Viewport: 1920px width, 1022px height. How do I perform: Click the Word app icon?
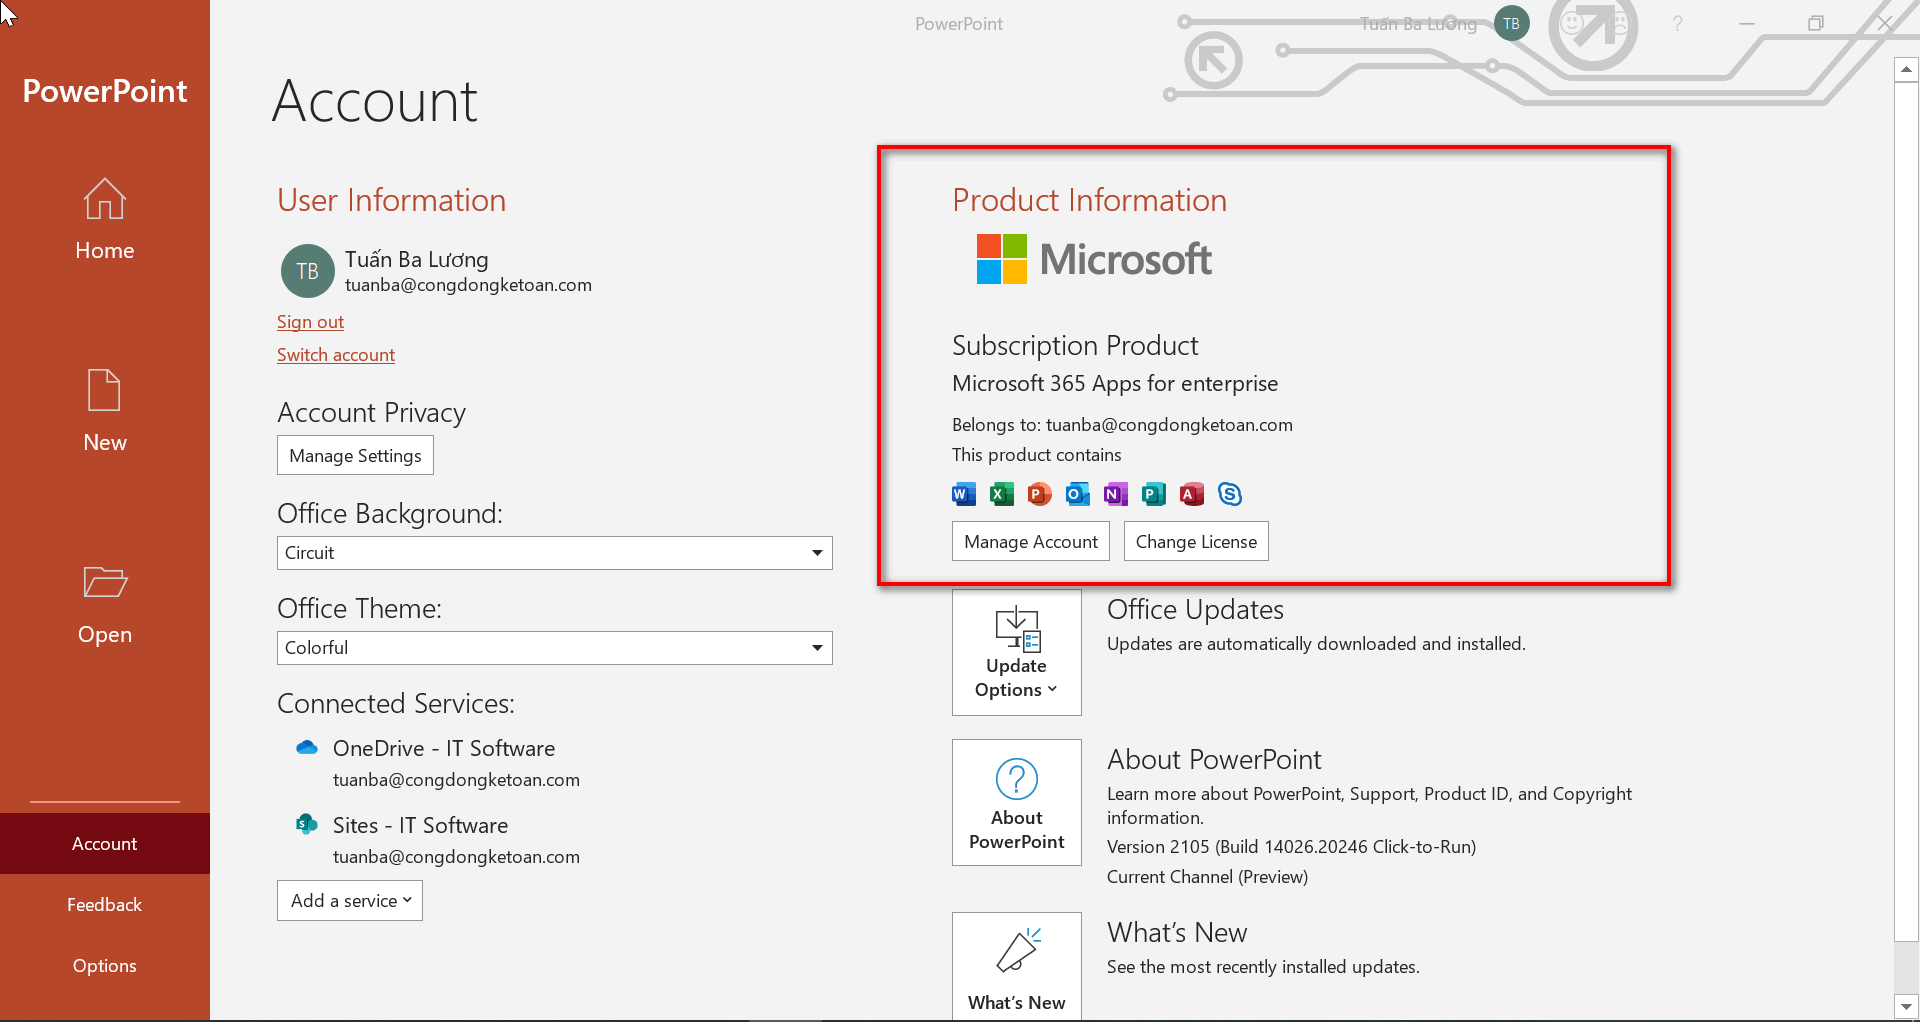pyautogui.click(x=964, y=494)
